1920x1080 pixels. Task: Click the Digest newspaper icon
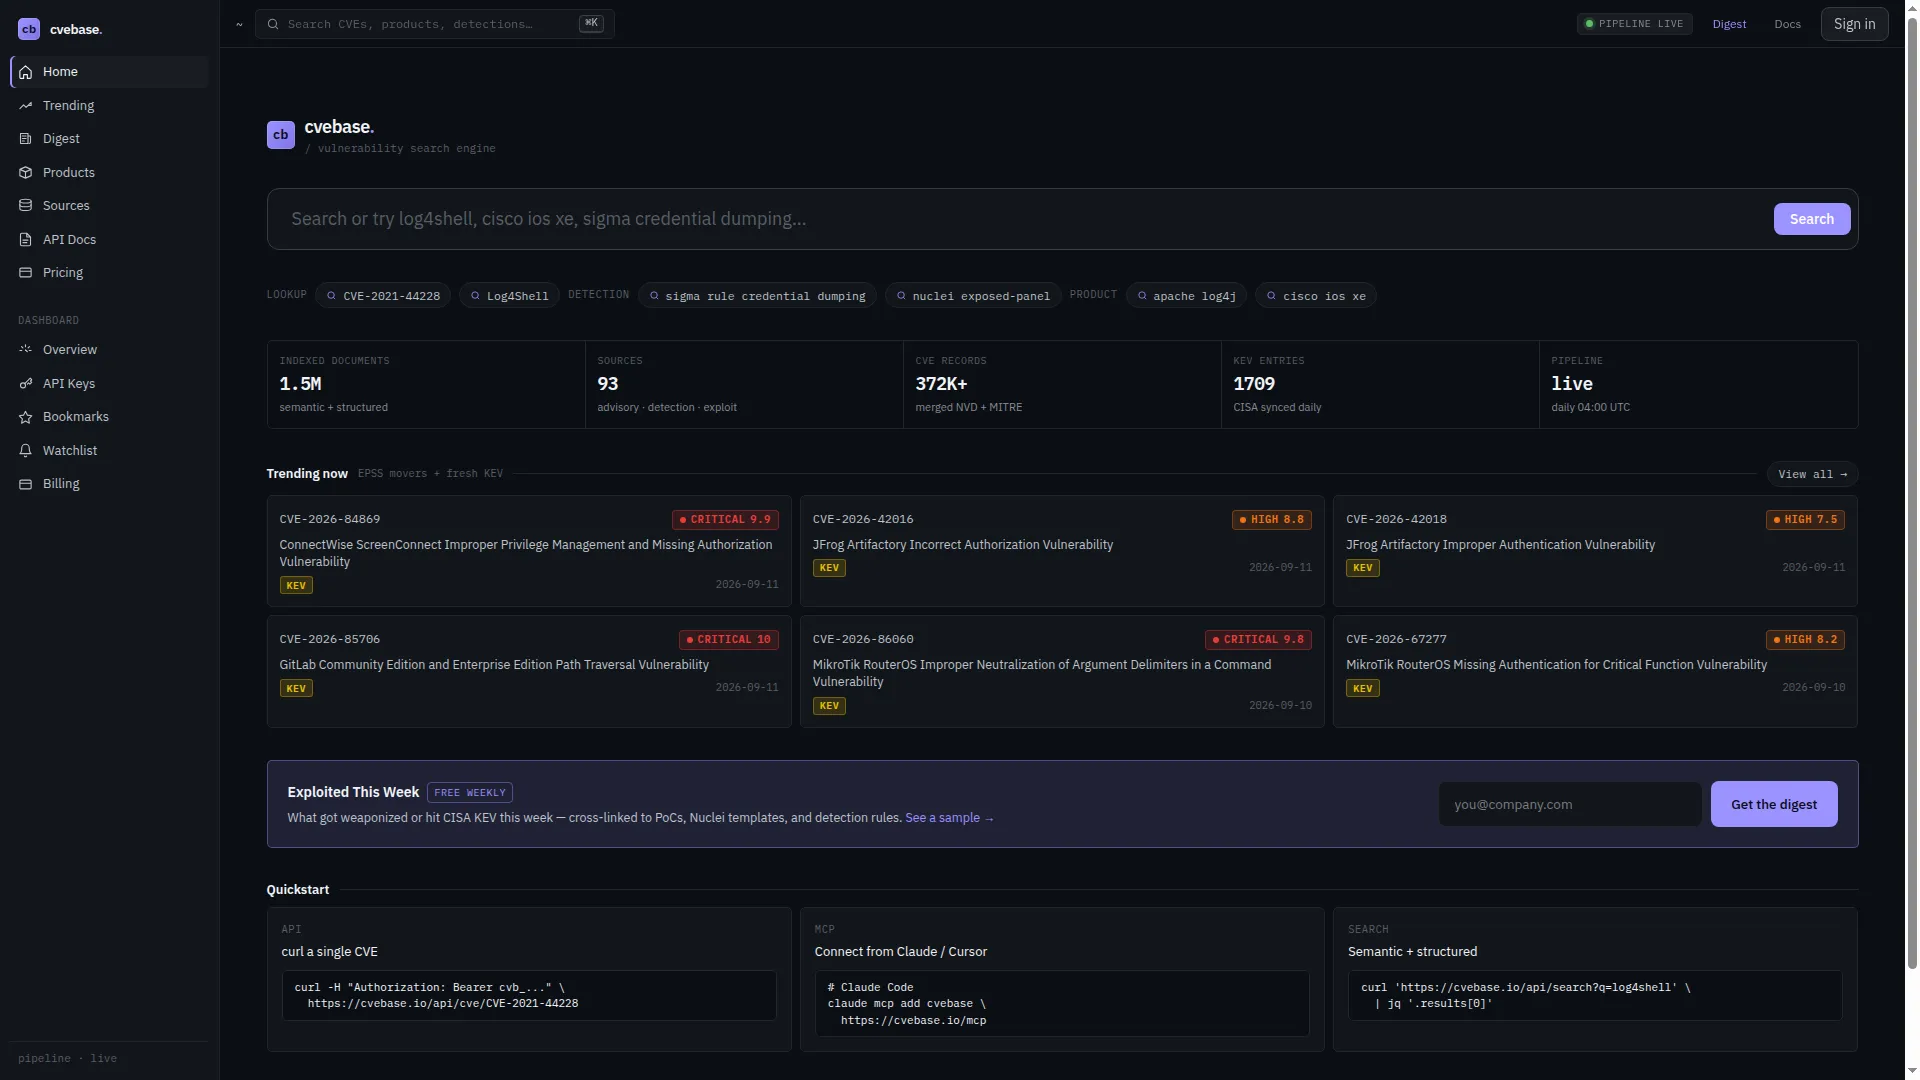pos(26,139)
